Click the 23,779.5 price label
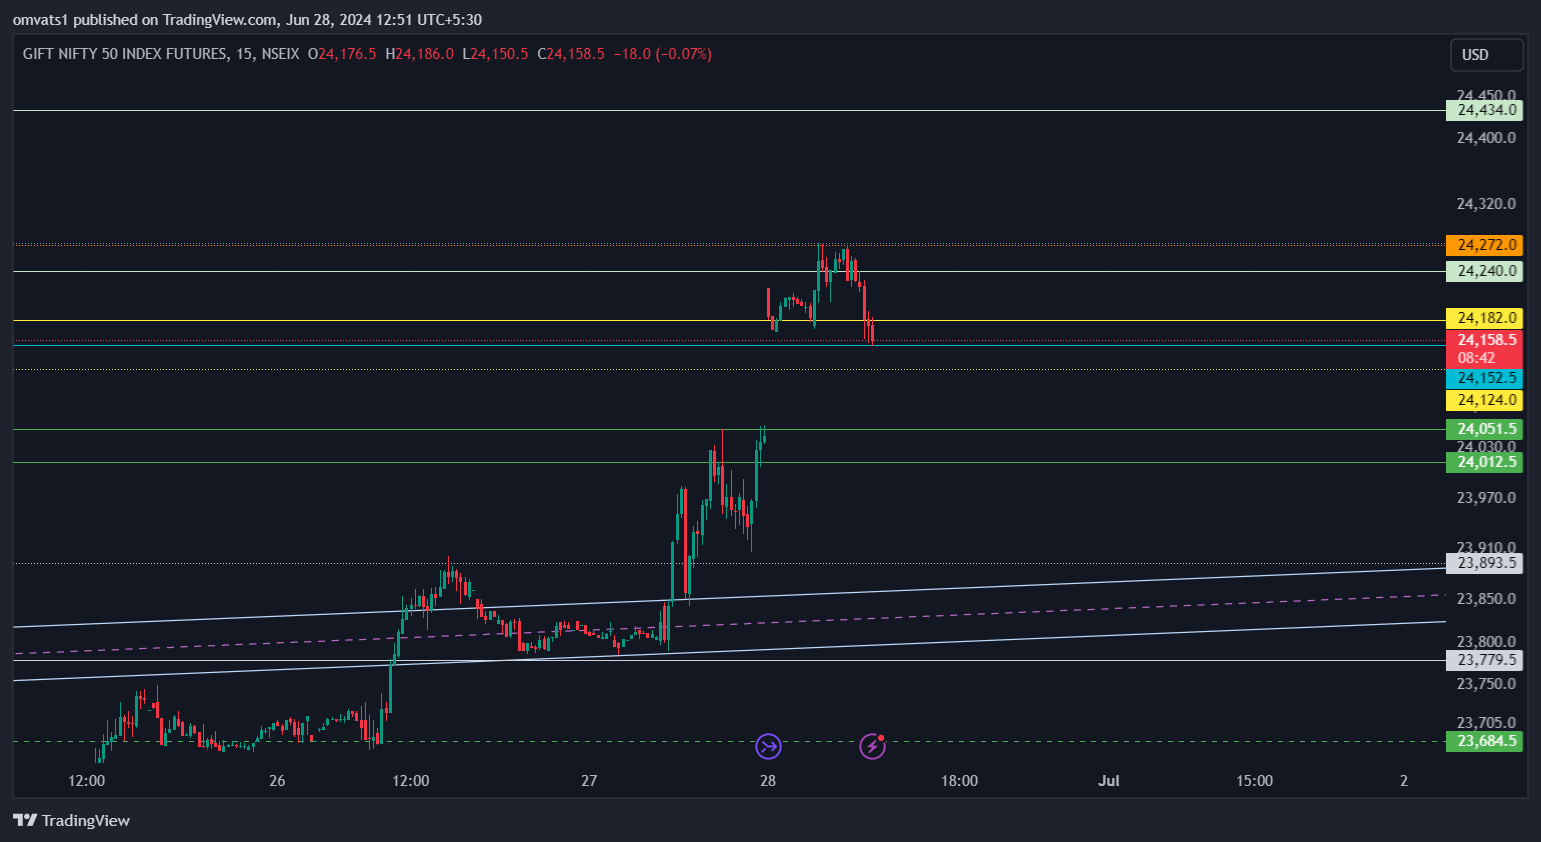This screenshot has width=1541, height=842. click(x=1484, y=660)
